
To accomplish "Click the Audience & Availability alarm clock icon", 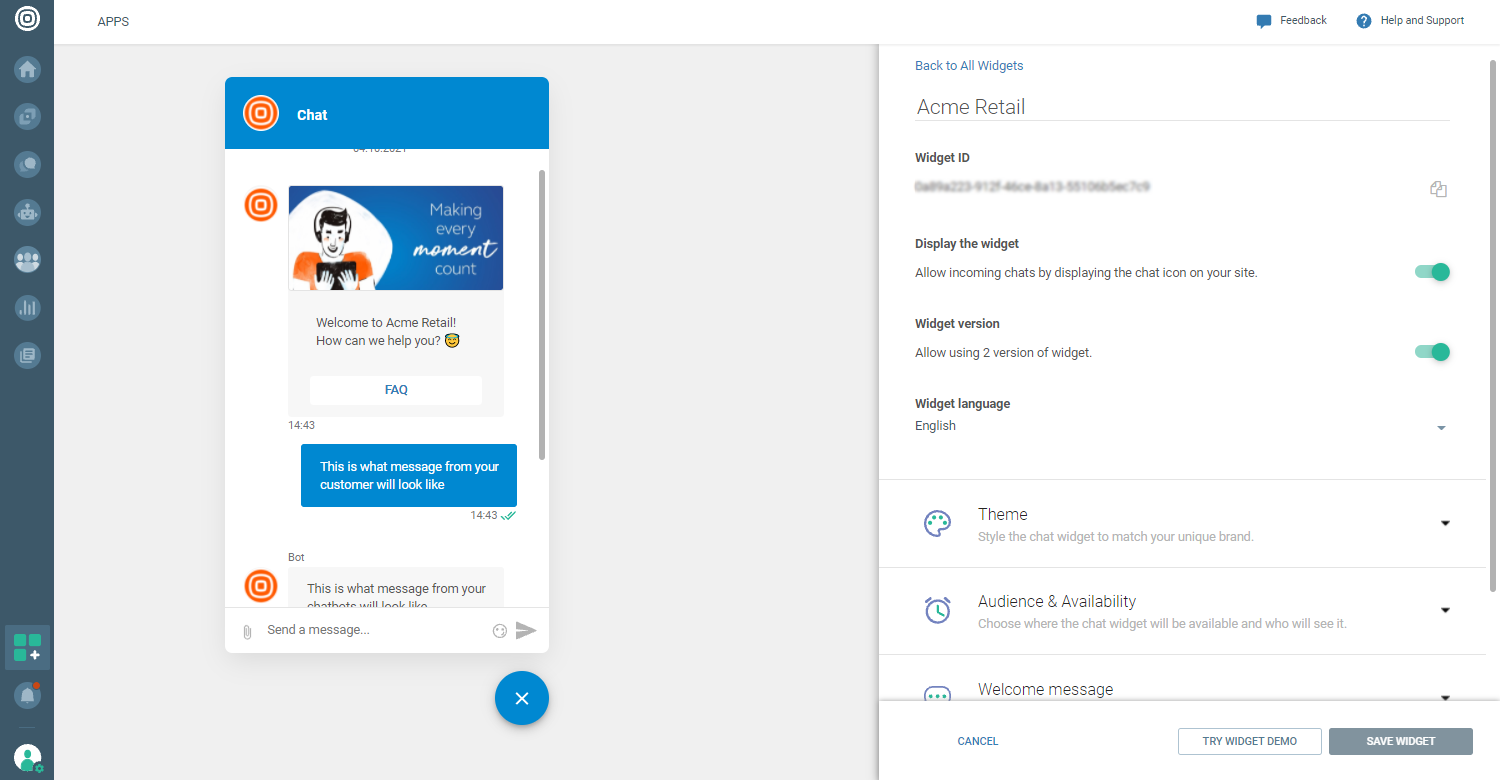I will pyautogui.click(x=937, y=610).
